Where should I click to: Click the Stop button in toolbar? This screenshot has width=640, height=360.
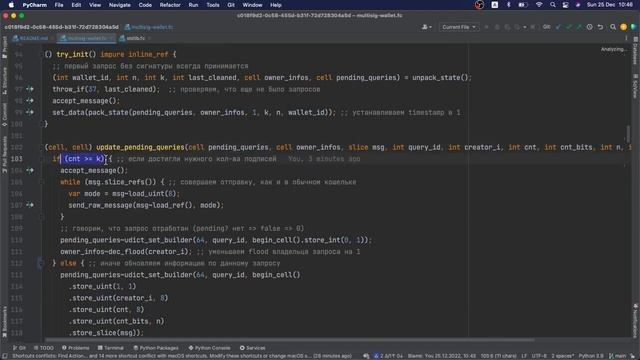(533, 27)
